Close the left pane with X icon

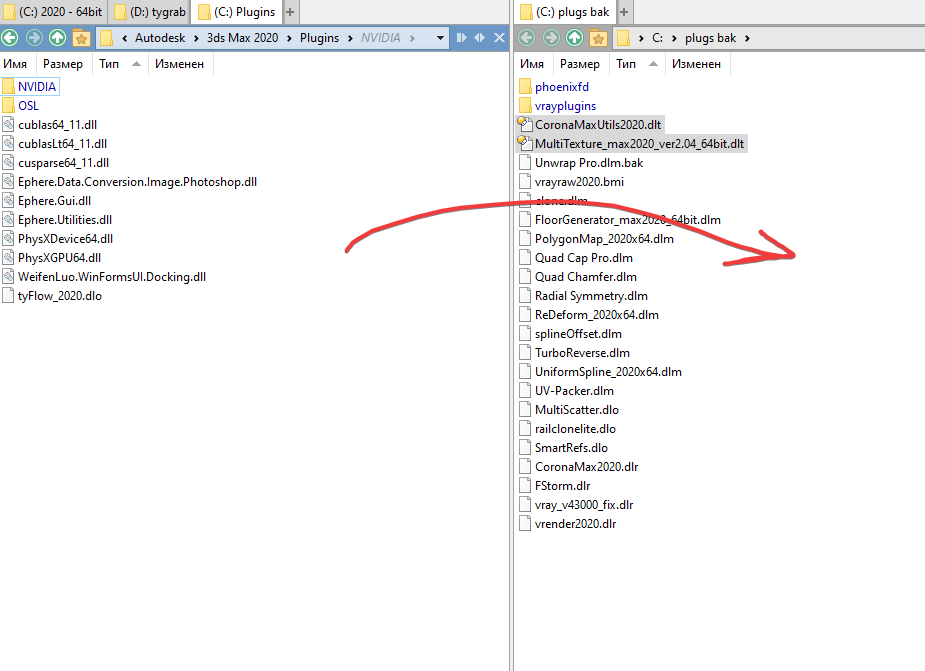pos(499,38)
